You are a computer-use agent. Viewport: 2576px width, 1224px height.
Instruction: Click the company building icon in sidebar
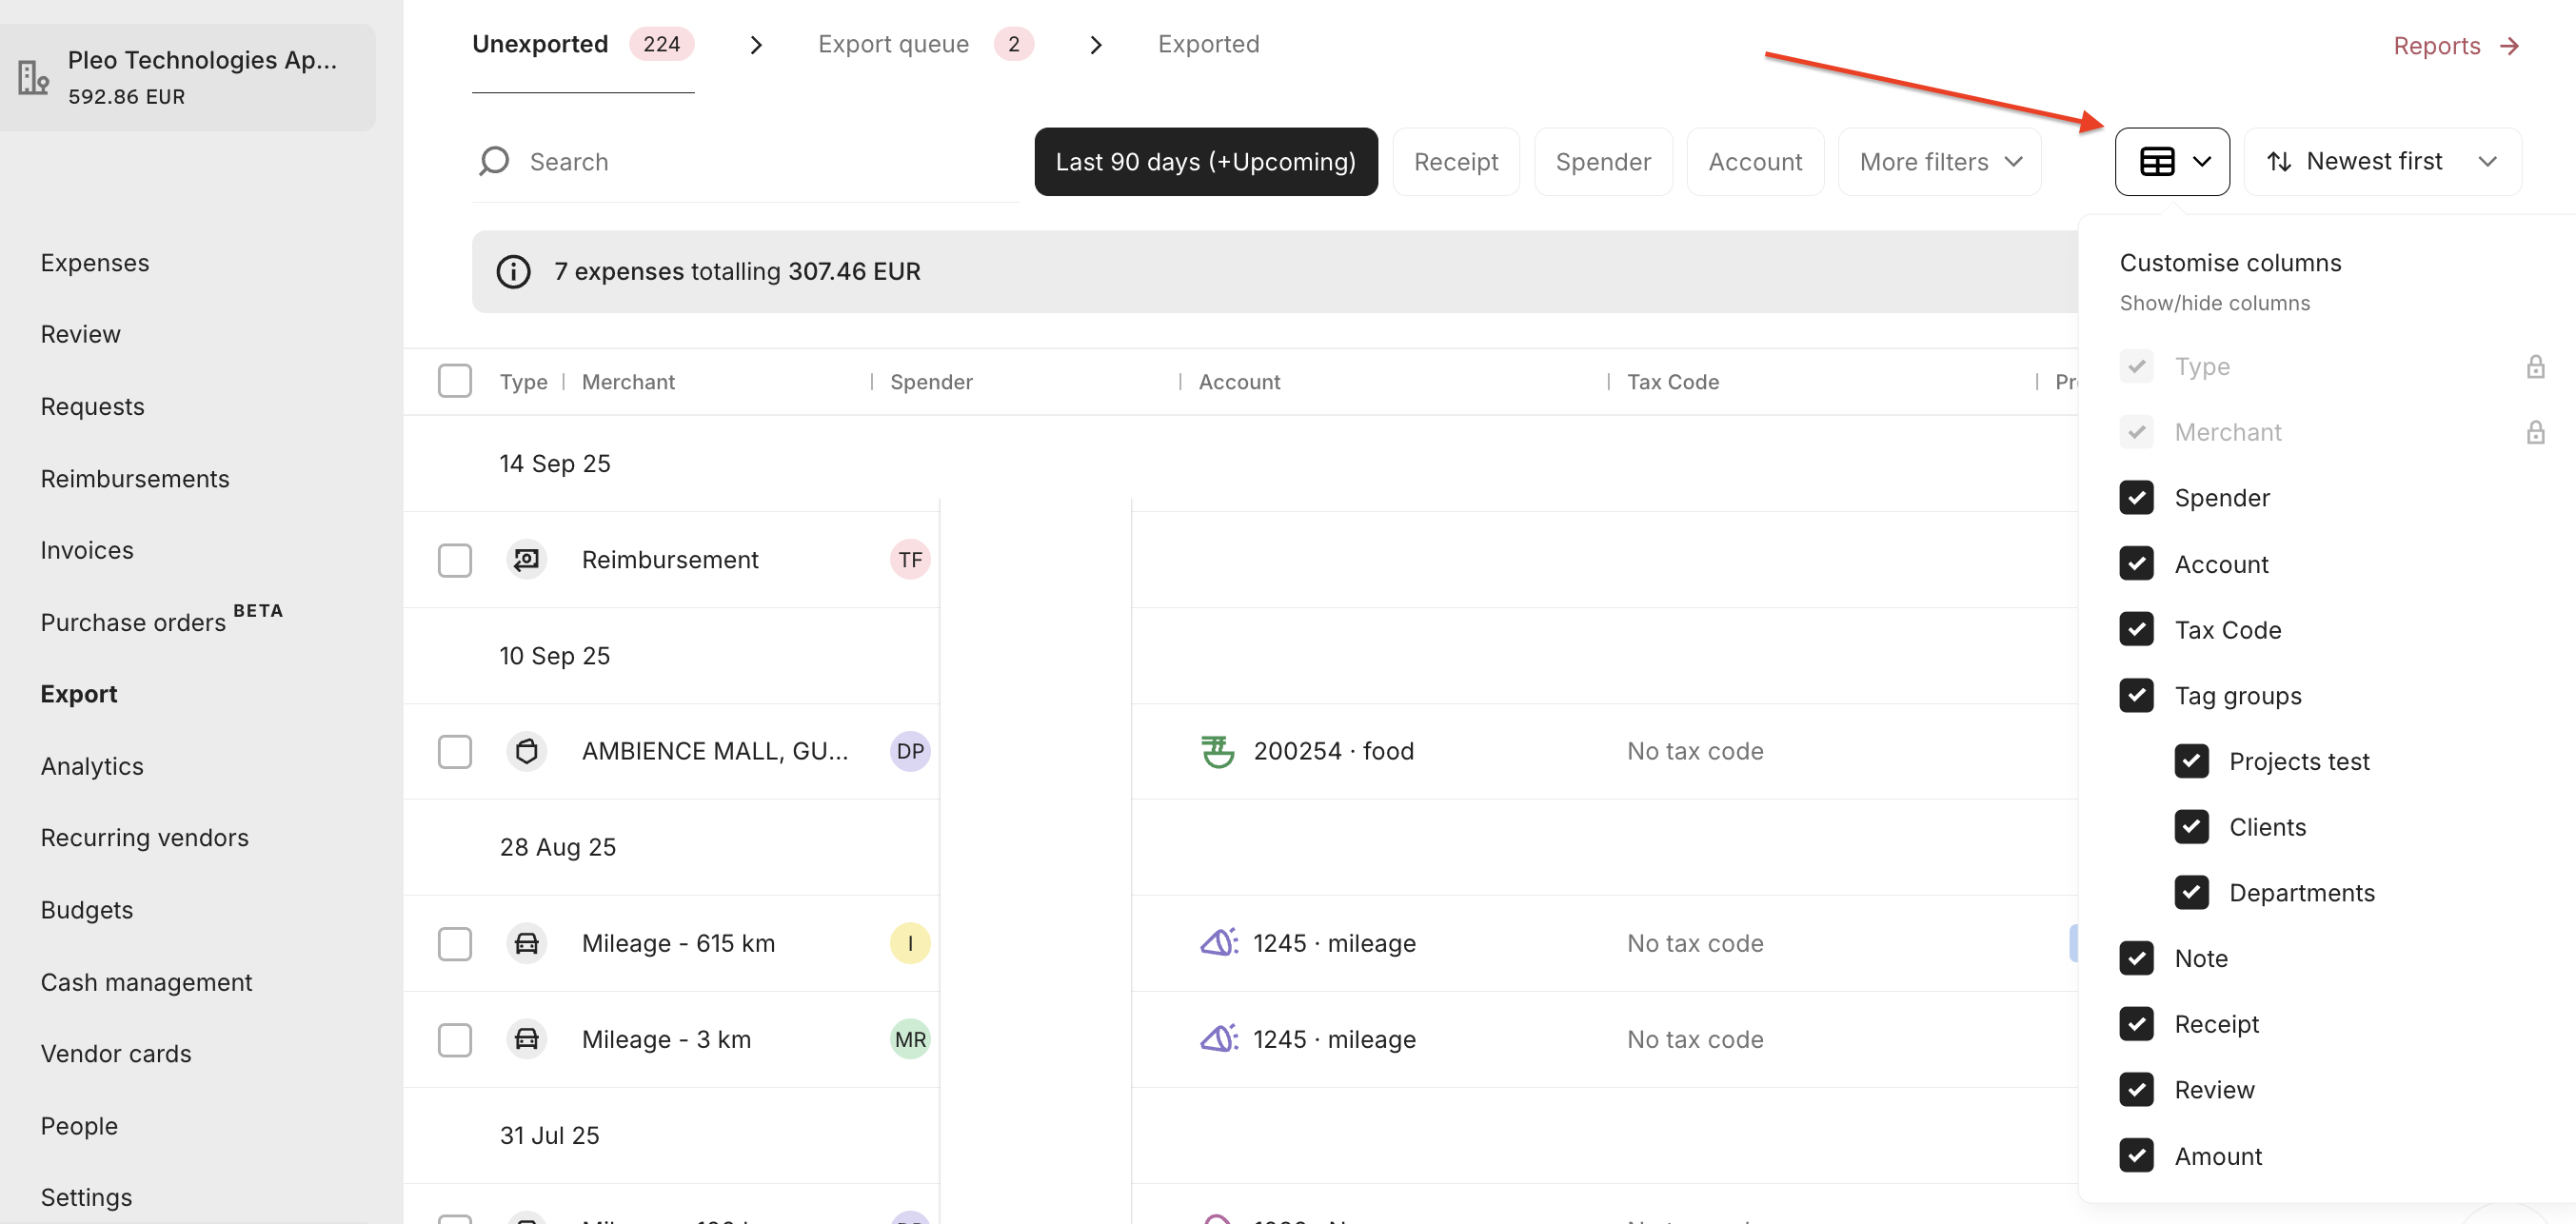pyautogui.click(x=33, y=77)
